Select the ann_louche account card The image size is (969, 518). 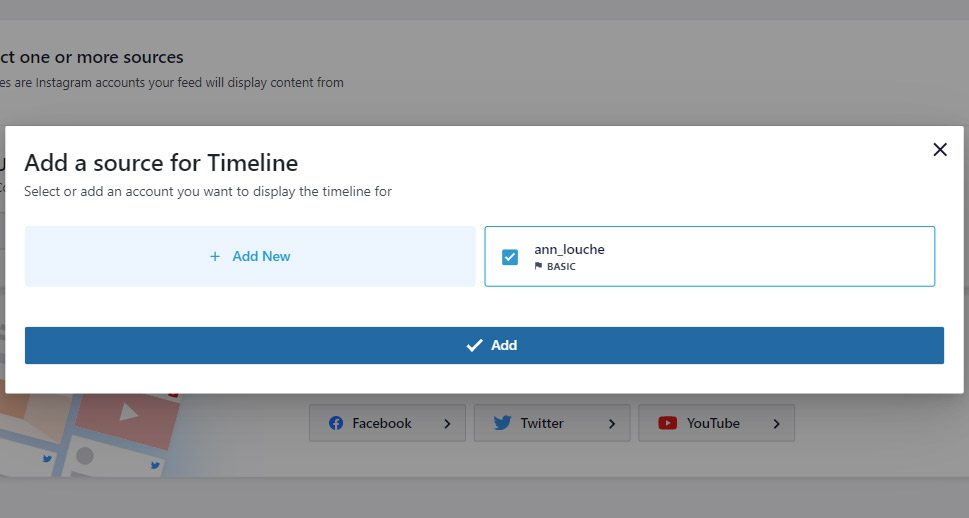click(709, 257)
